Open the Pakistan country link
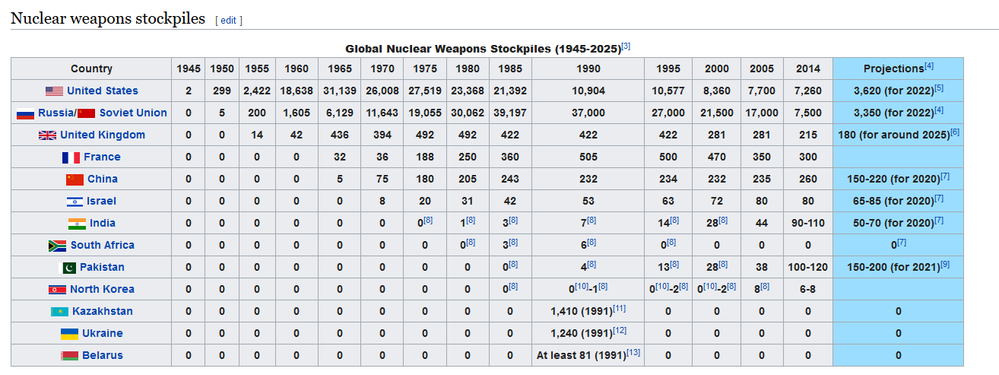 click(103, 267)
